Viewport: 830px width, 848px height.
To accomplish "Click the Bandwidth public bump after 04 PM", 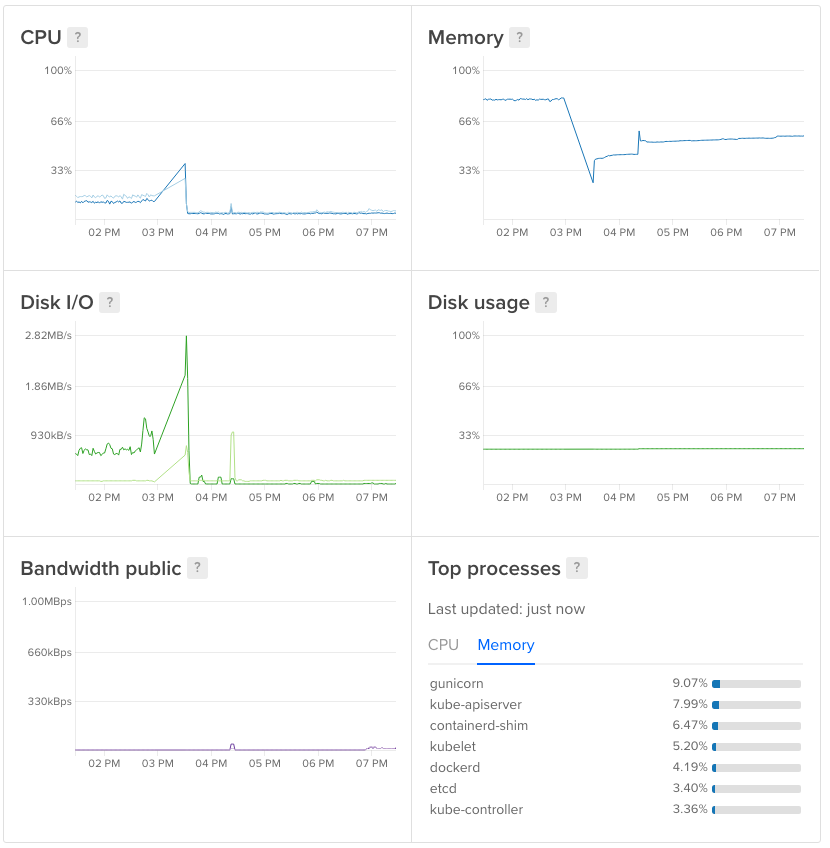I will [232, 745].
